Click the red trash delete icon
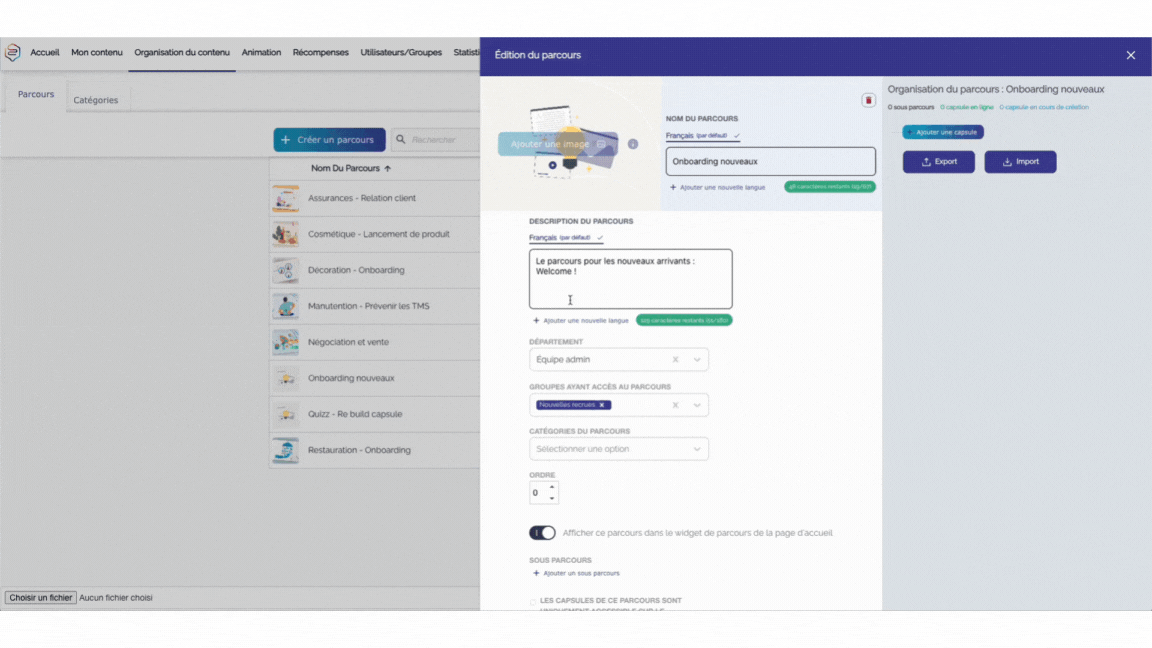Screen dimensions: 1152x648 coord(868,101)
